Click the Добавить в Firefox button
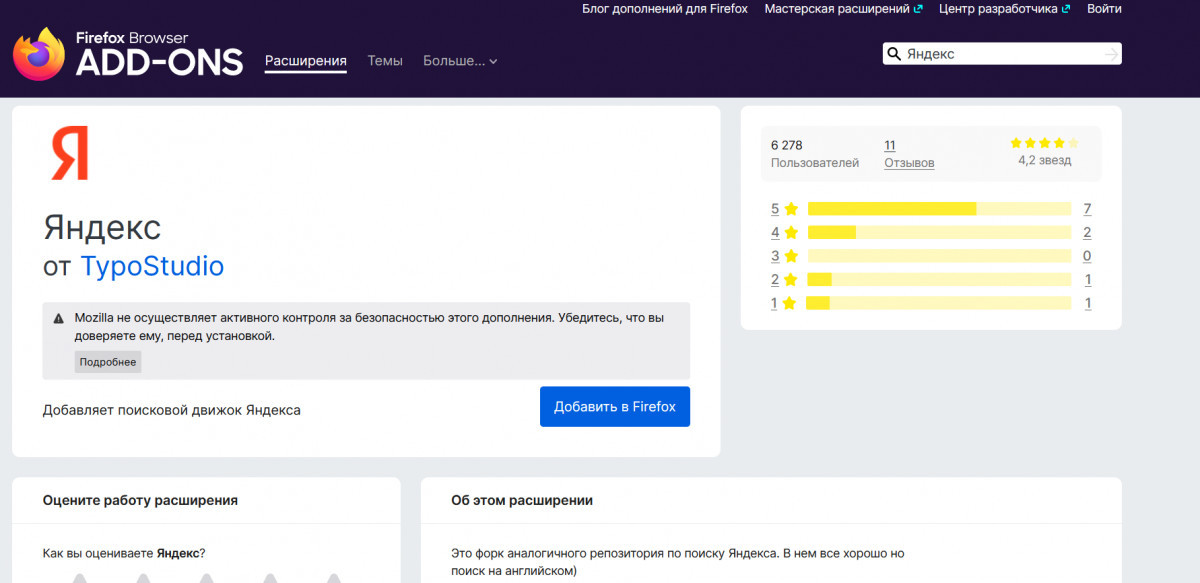Viewport: 1200px width, 583px height. point(615,407)
